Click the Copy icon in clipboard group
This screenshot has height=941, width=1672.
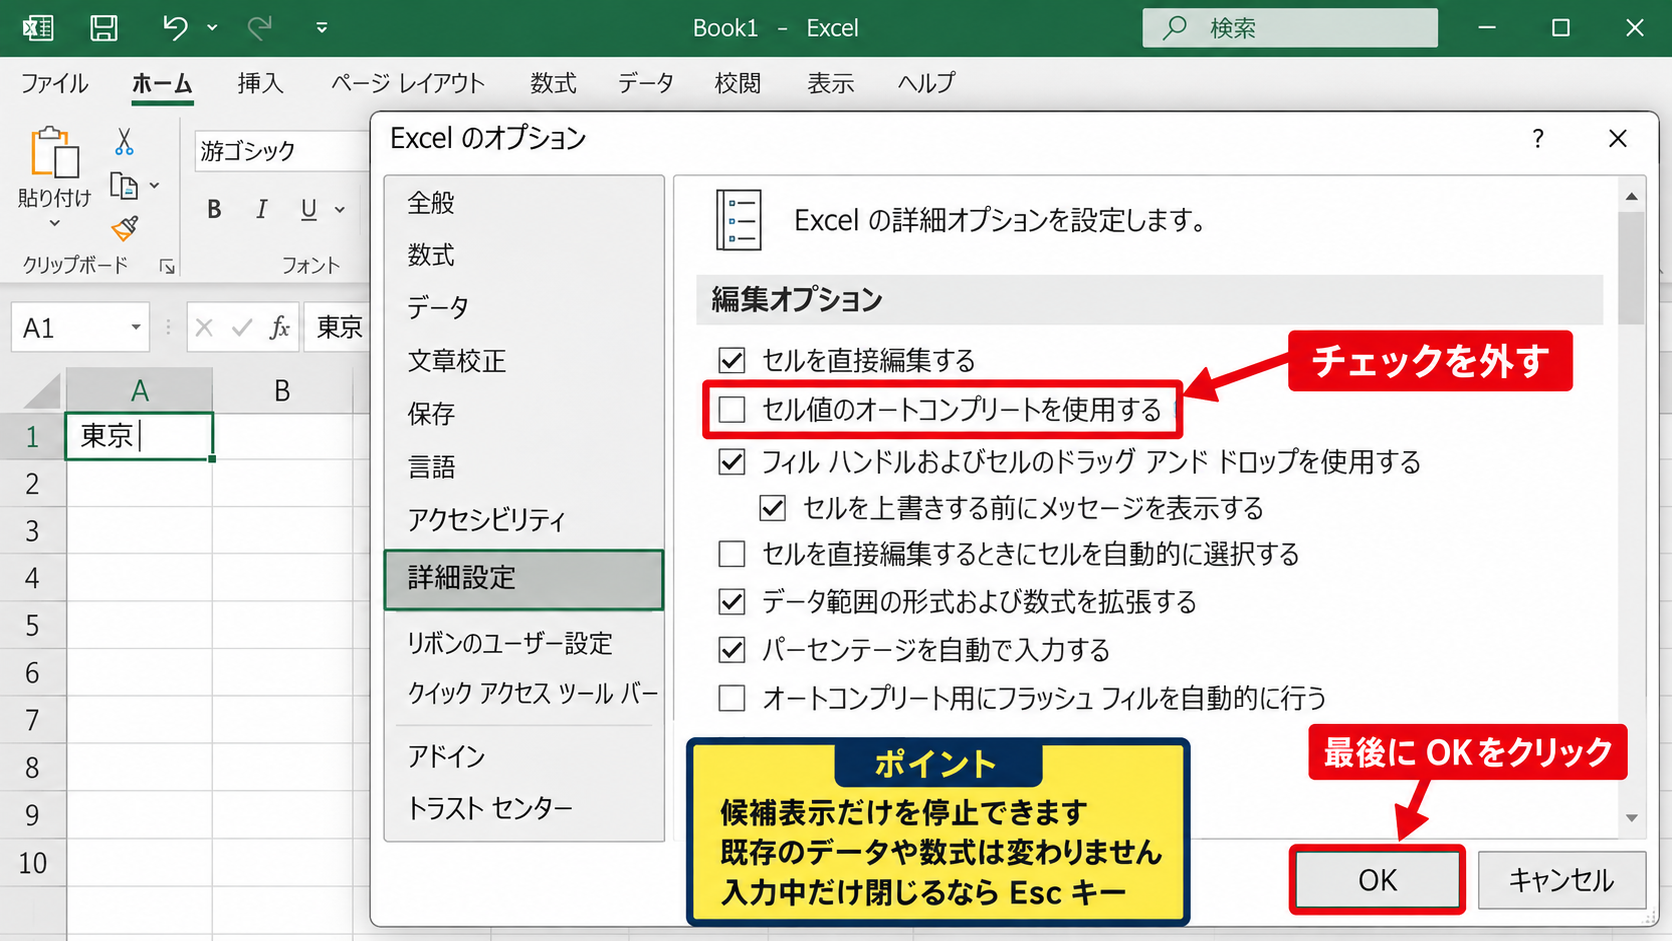(124, 186)
